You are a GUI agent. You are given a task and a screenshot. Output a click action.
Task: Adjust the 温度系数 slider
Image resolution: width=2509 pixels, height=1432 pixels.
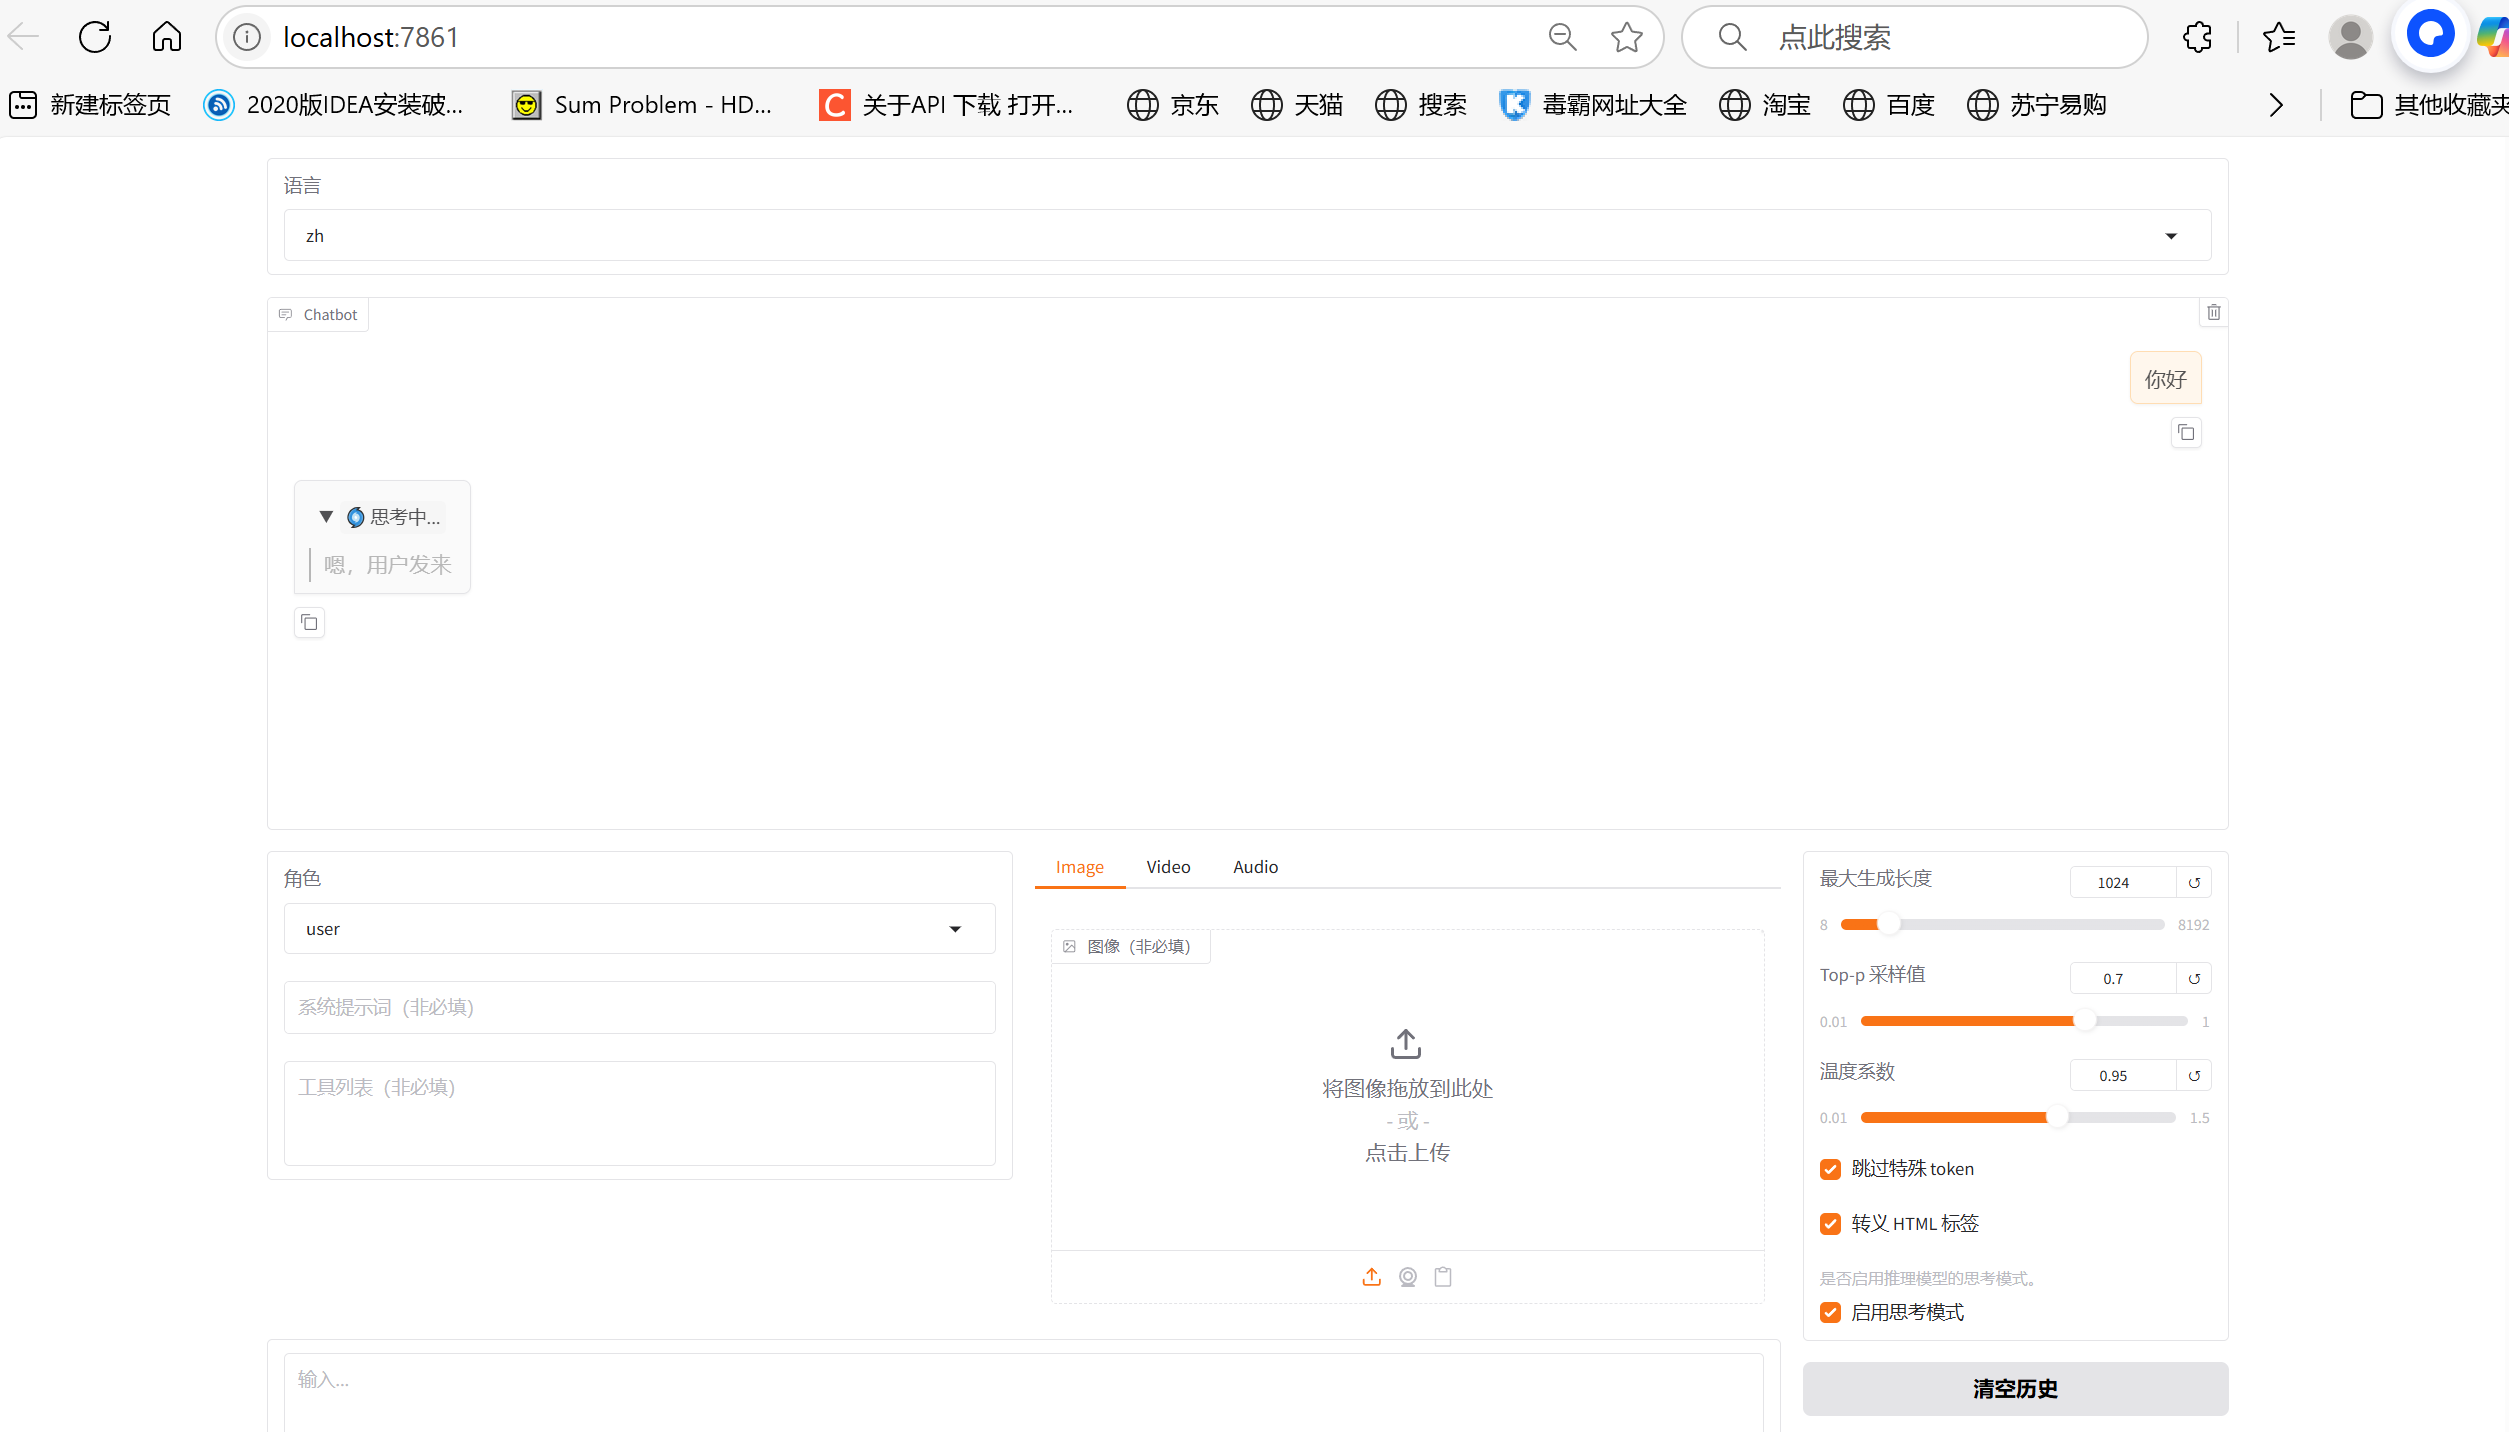click(x=2056, y=1118)
